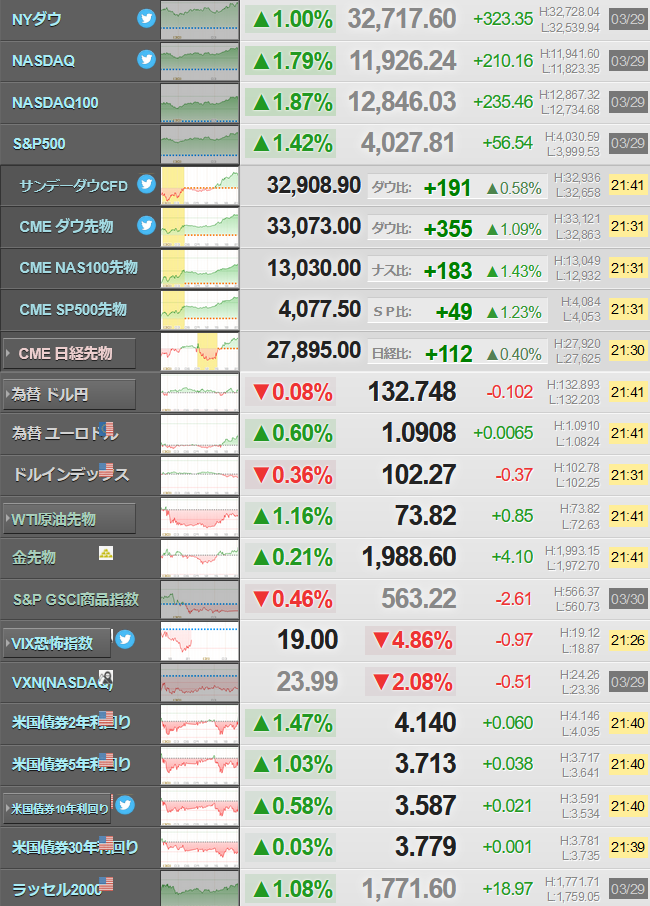Image resolution: width=650 pixels, height=906 pixels.
Task: Open the サンデーダウCFD mini chart
Action: 199,185
